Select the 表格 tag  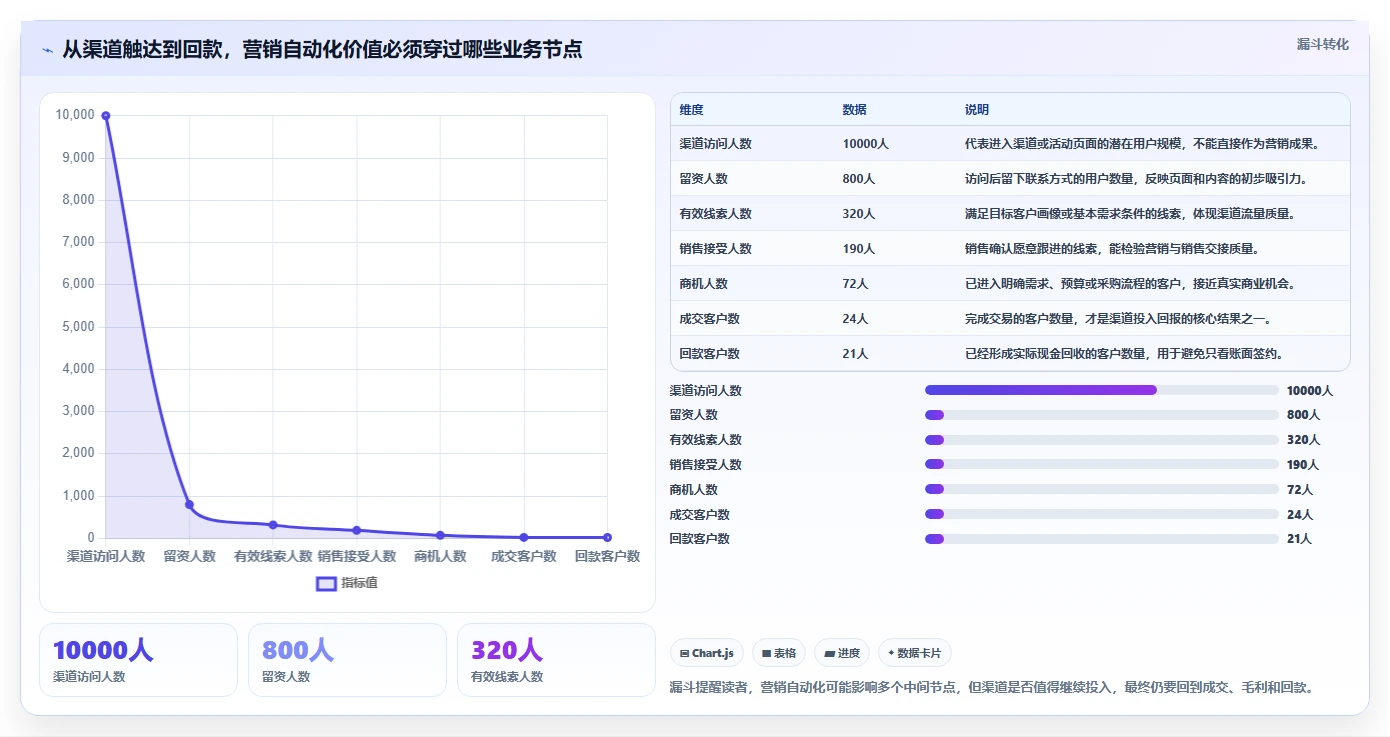coord(779,653)
